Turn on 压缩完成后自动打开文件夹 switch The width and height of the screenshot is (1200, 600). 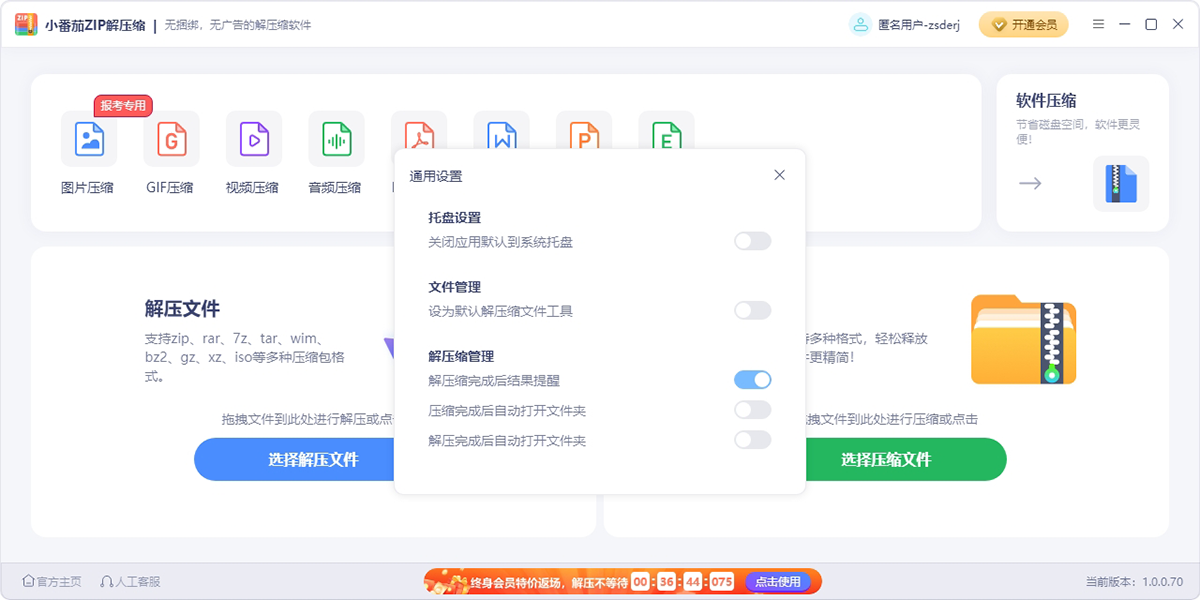(x=753, y=410)
